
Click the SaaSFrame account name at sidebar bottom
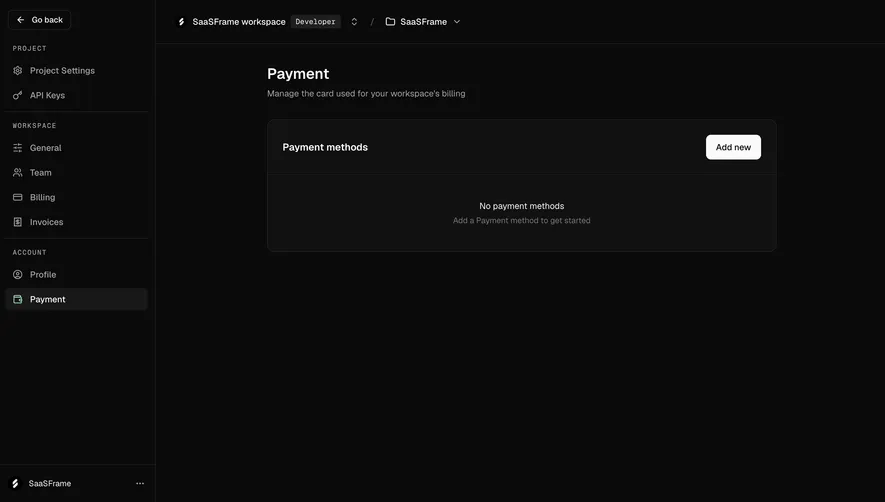[x=50, y=483]
